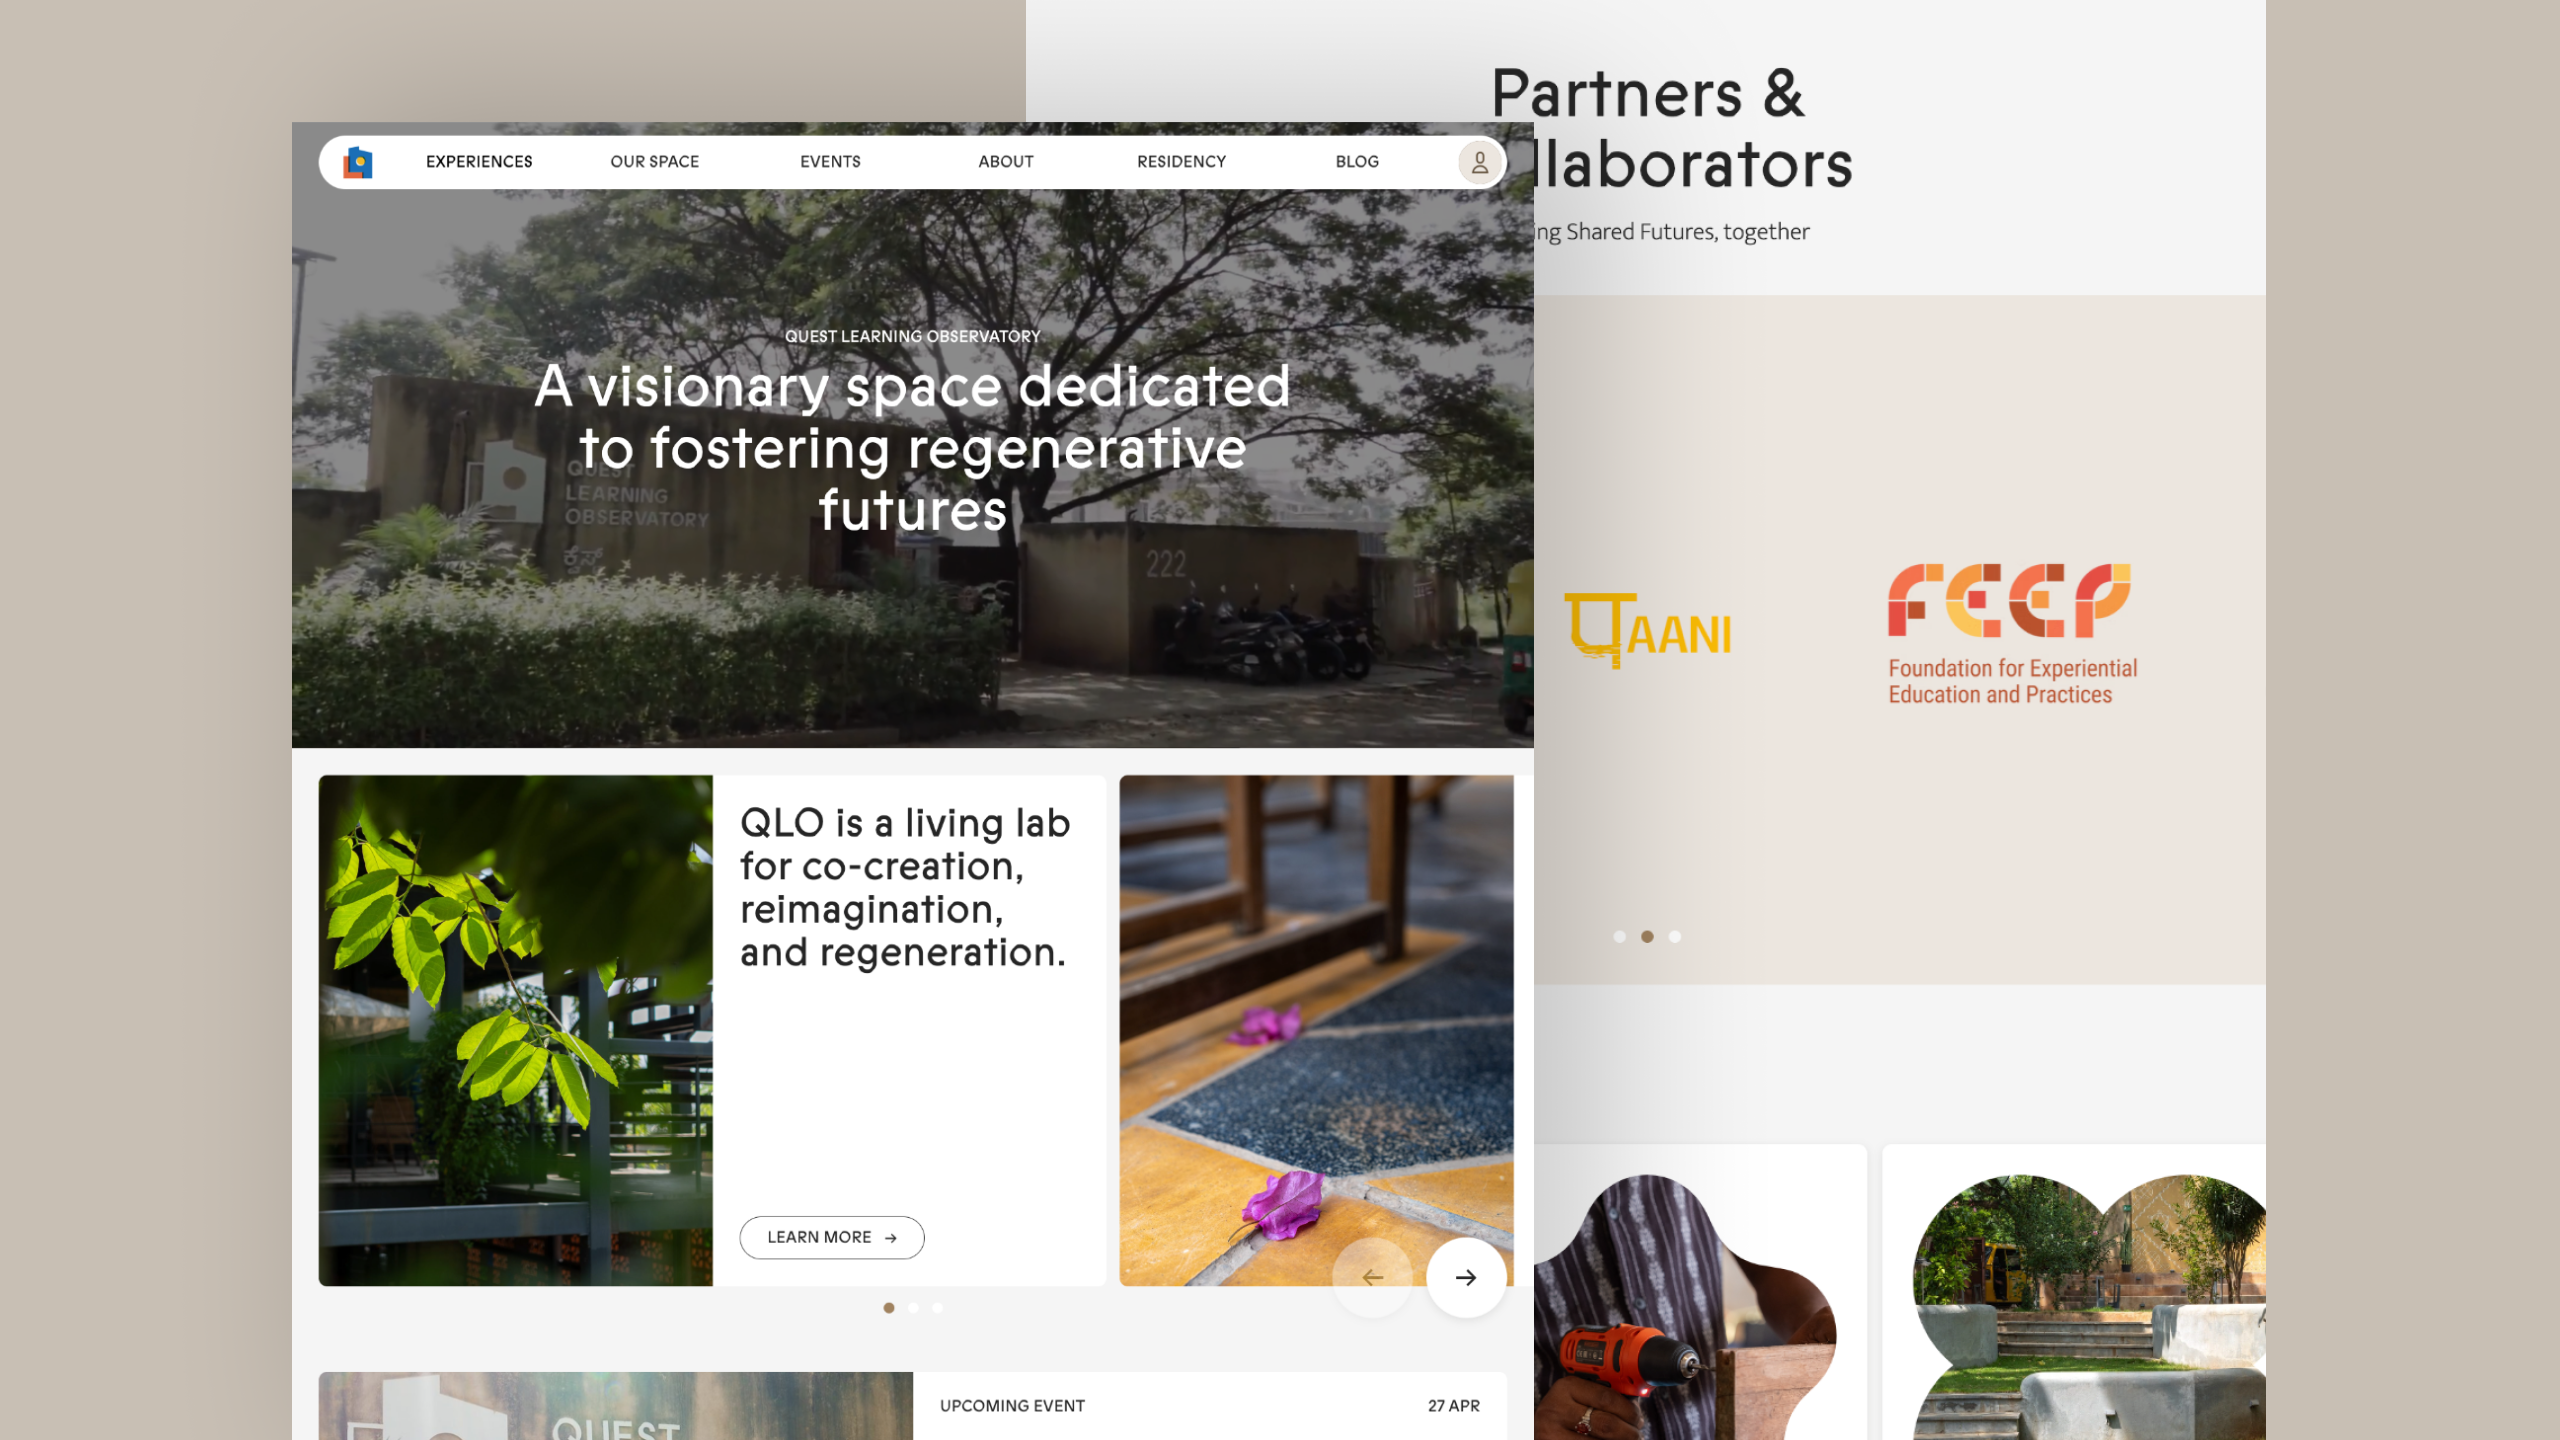2560x1440 pixels.
Task: Open the purple flower floor photo
Action: (x=1316, y=1030)
